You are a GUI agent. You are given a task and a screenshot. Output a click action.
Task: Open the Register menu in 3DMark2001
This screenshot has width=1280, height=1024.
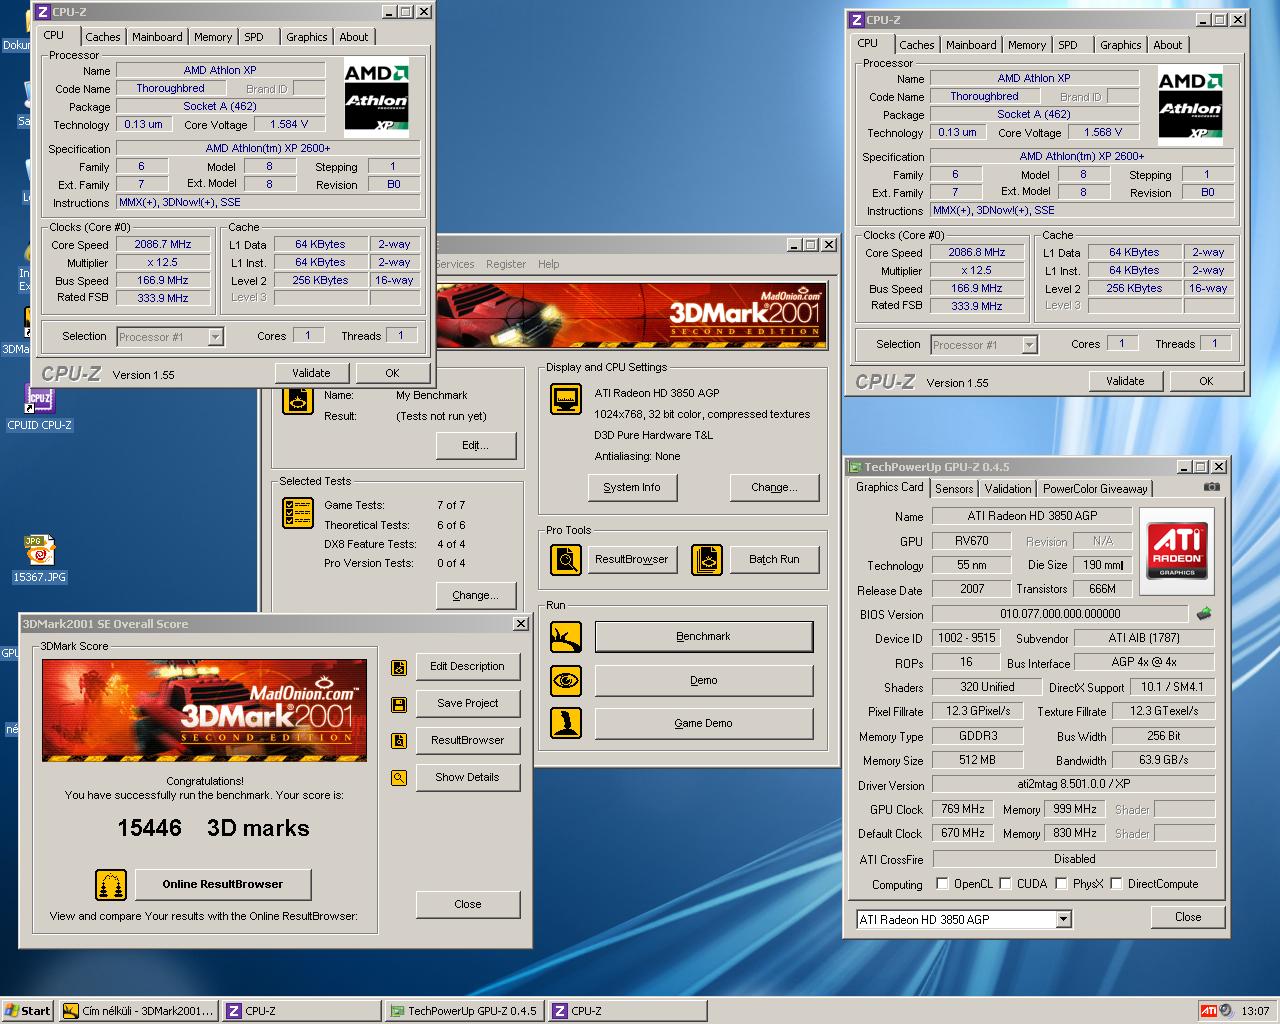pyautogui.click(x=506, y=264)
